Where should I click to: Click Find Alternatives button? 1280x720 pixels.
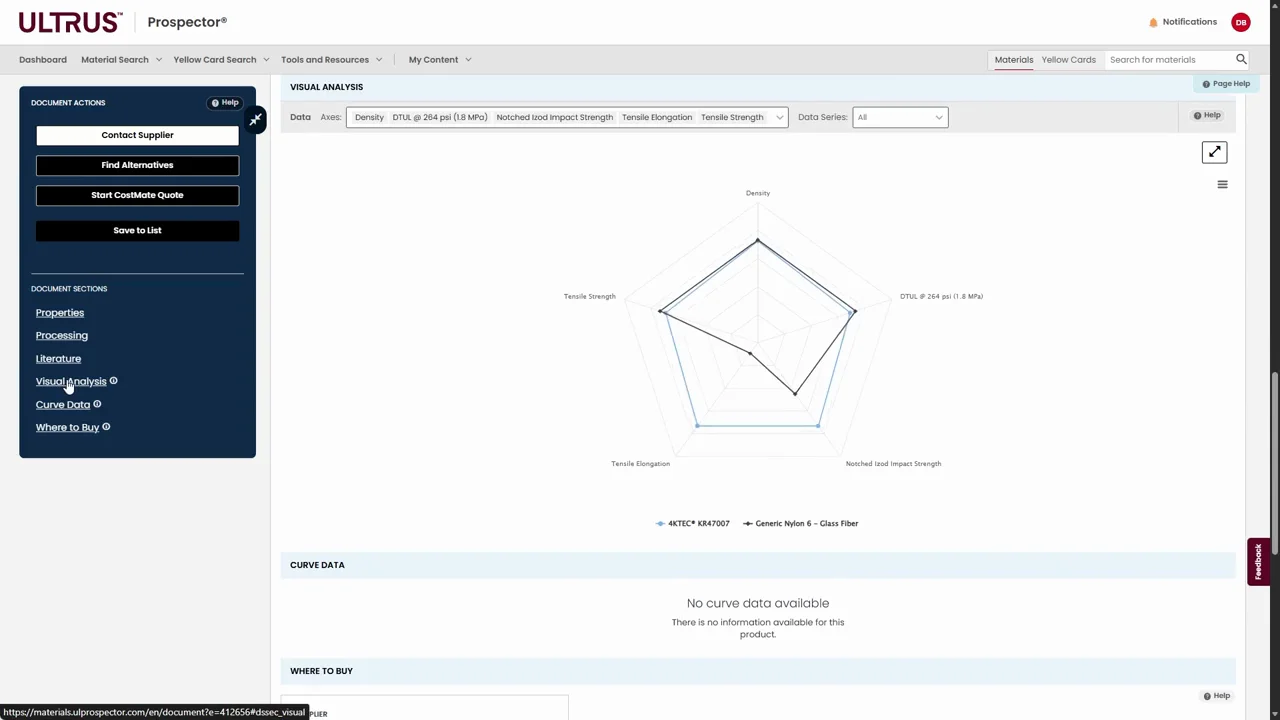point(137,165)
